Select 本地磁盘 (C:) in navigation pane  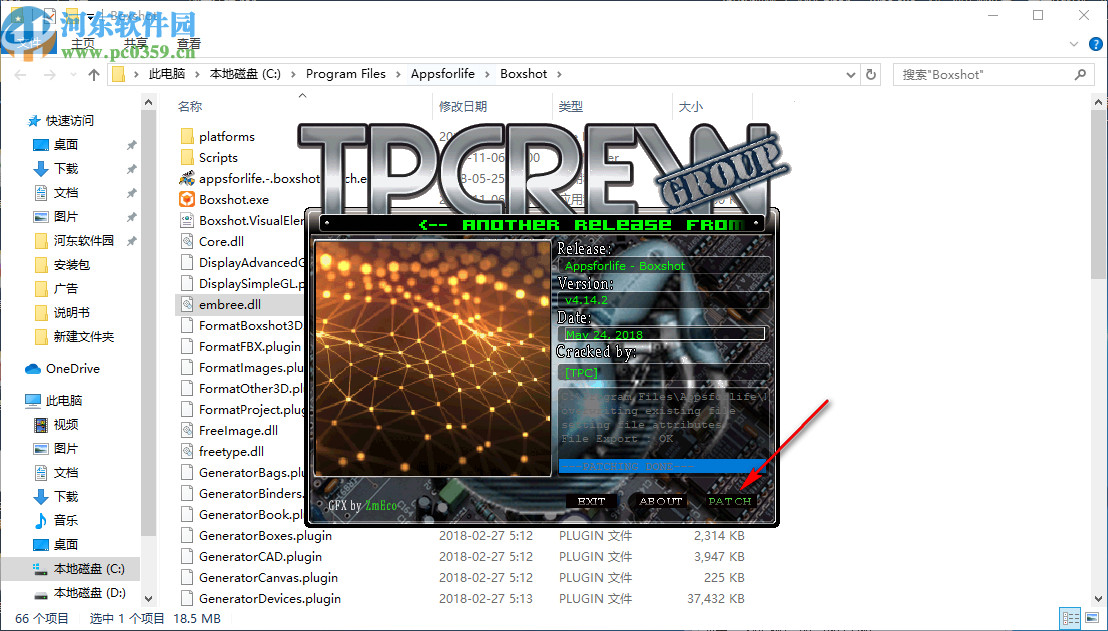[89, 569]
